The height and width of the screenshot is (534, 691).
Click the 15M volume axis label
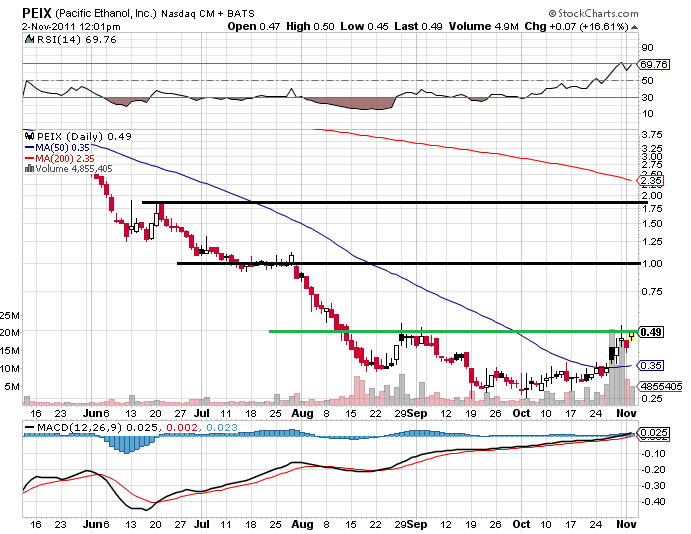10,351
